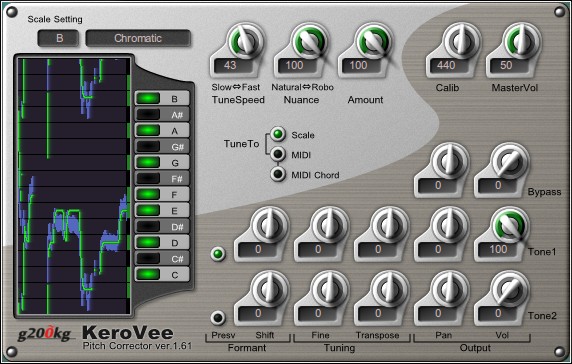Screen dimensions: 572x364
Task: Toggle the G note key
Action: 162,163
